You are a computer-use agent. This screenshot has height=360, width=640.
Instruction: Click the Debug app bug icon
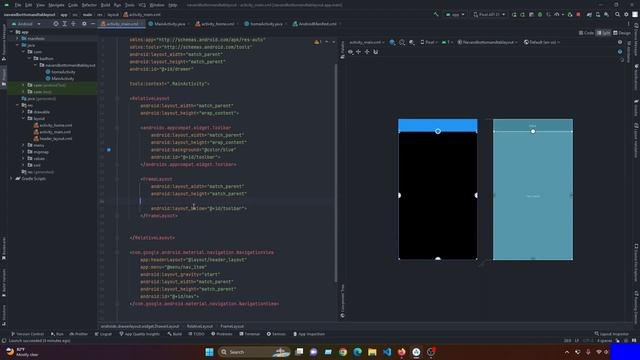pos(540,14)
